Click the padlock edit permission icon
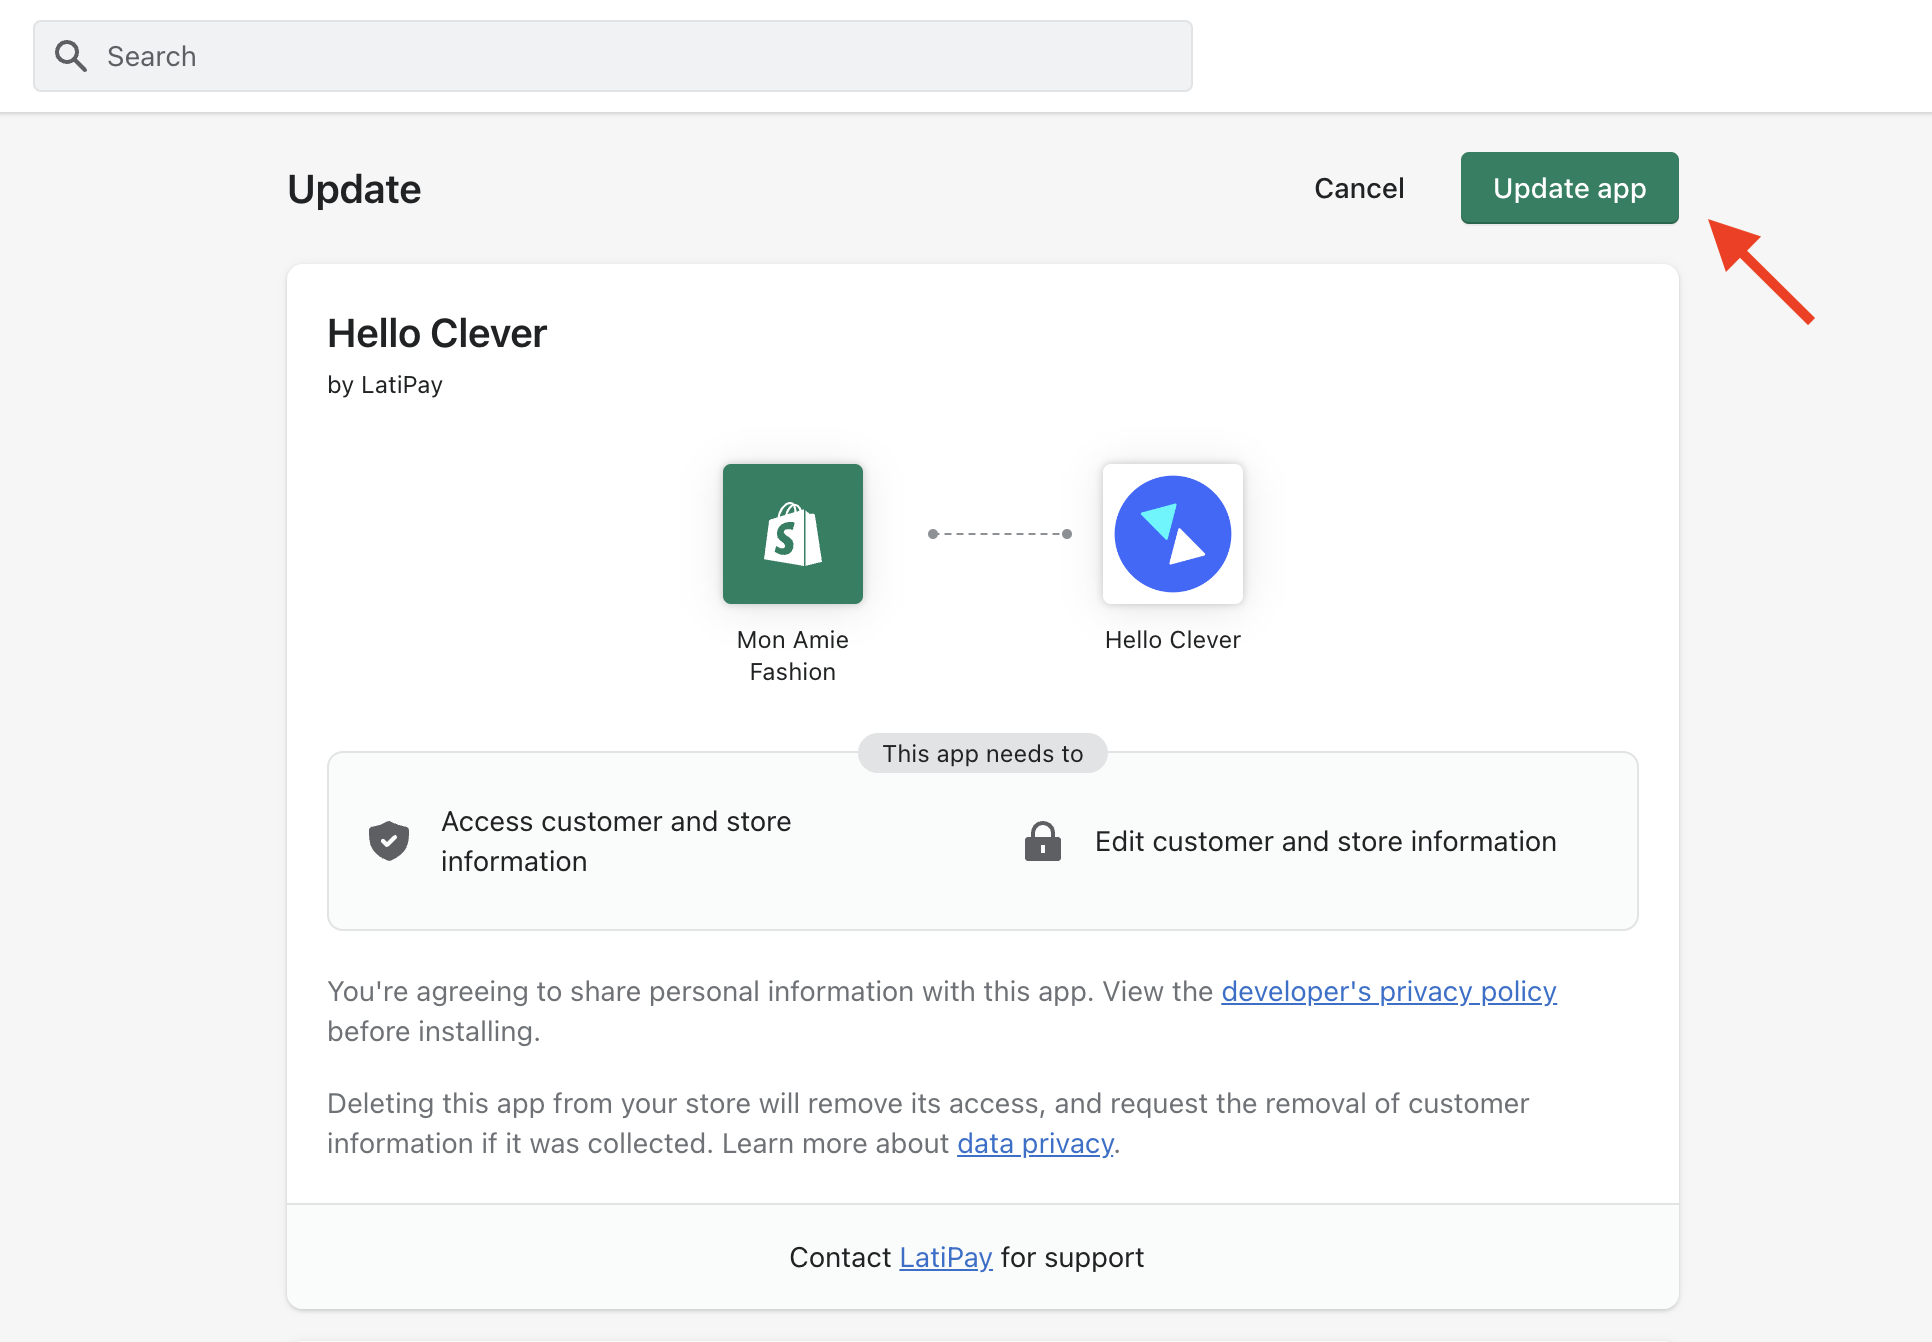This screenshot has height=1342, width=1932. [1042, 841]
